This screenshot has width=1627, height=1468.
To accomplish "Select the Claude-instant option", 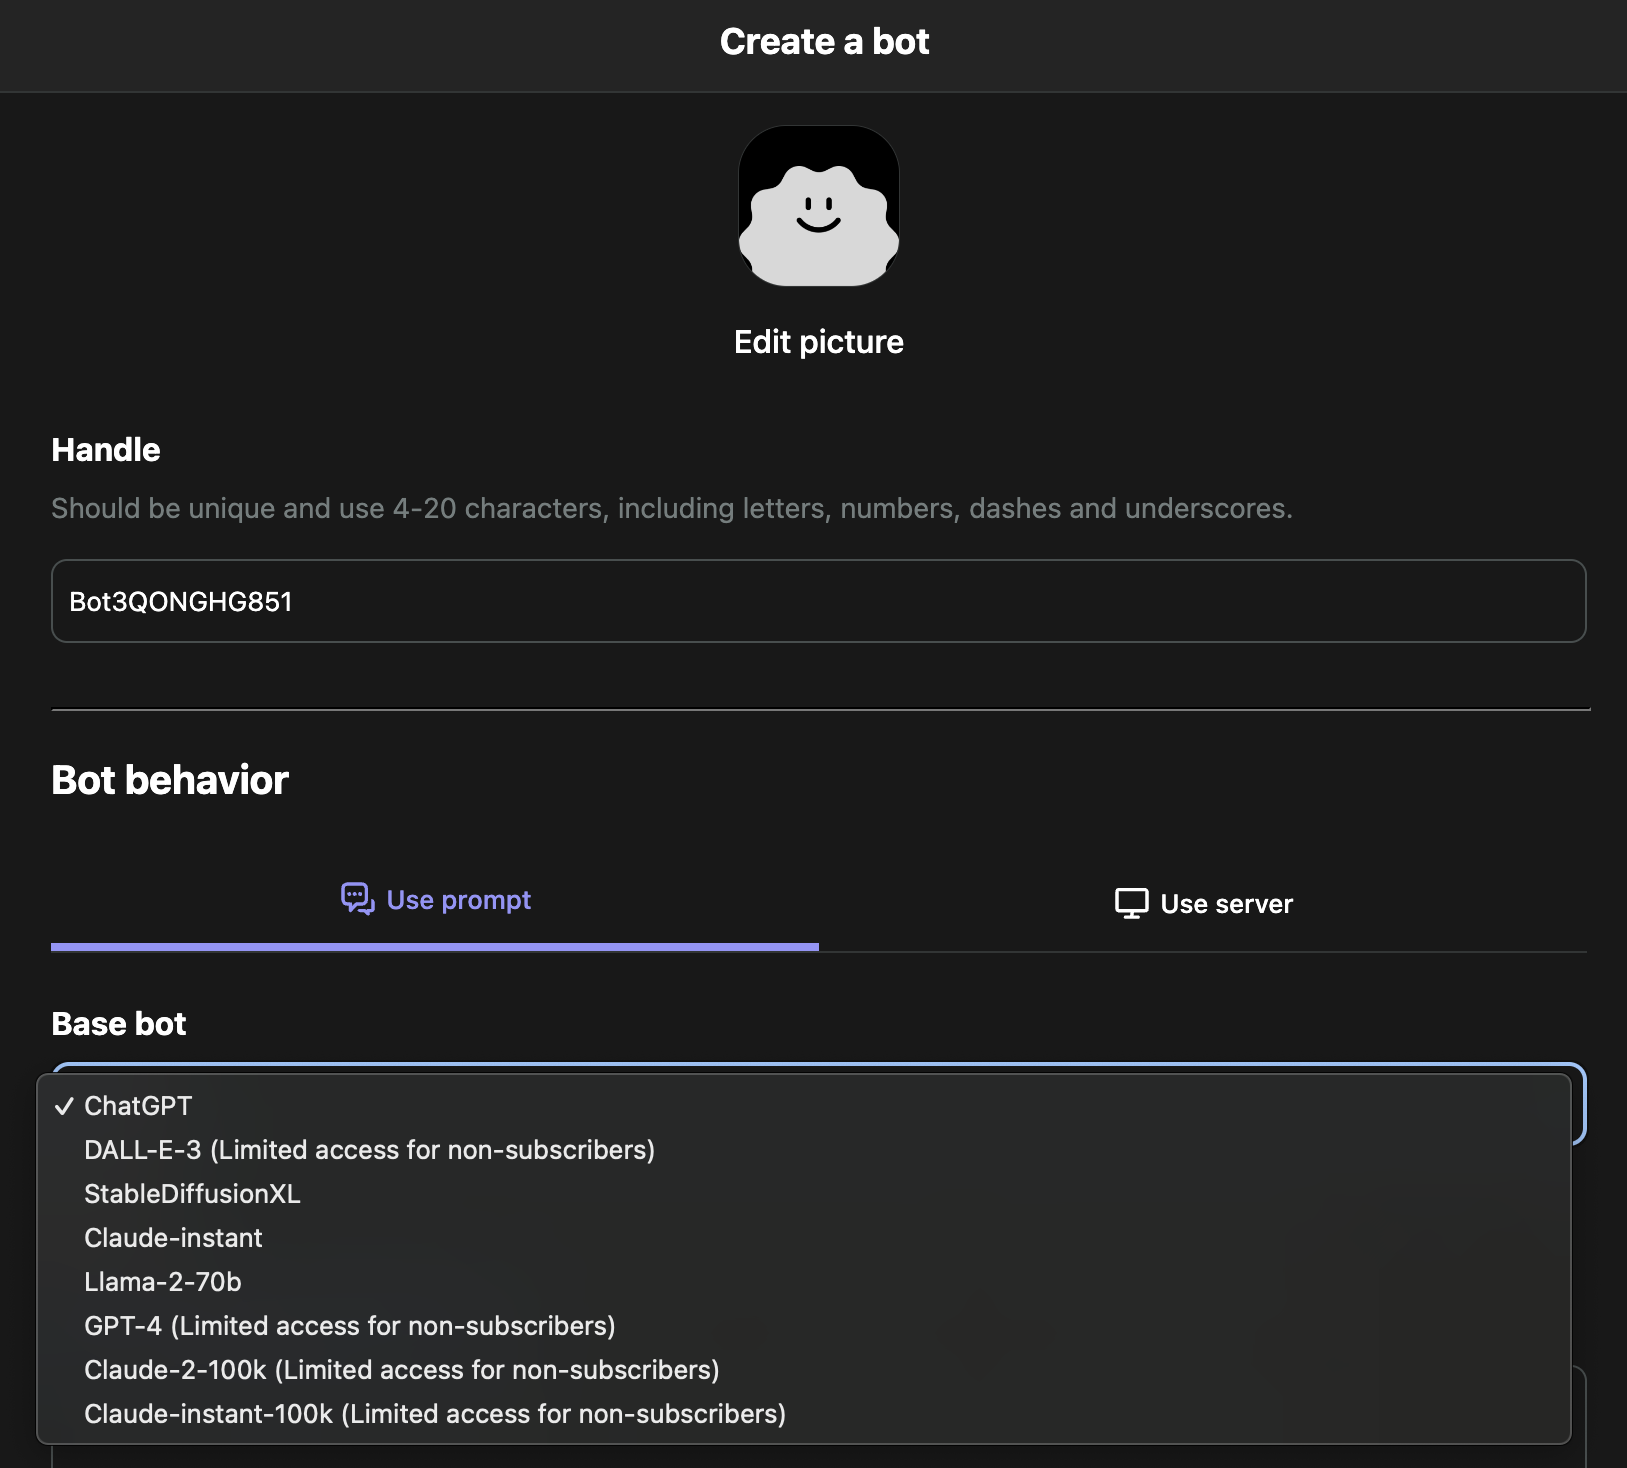I will (x=804, y=1238).
